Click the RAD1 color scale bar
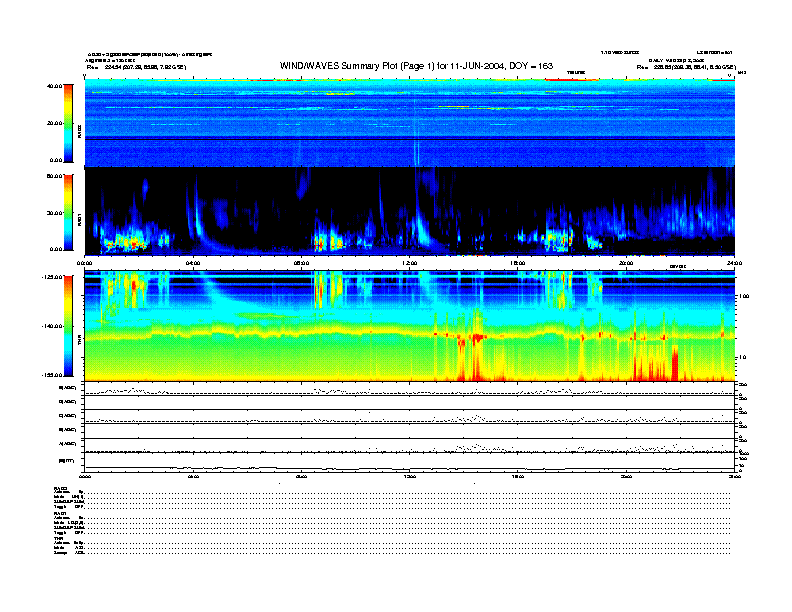This screenshot has width=792, height=612. [67, 212]
